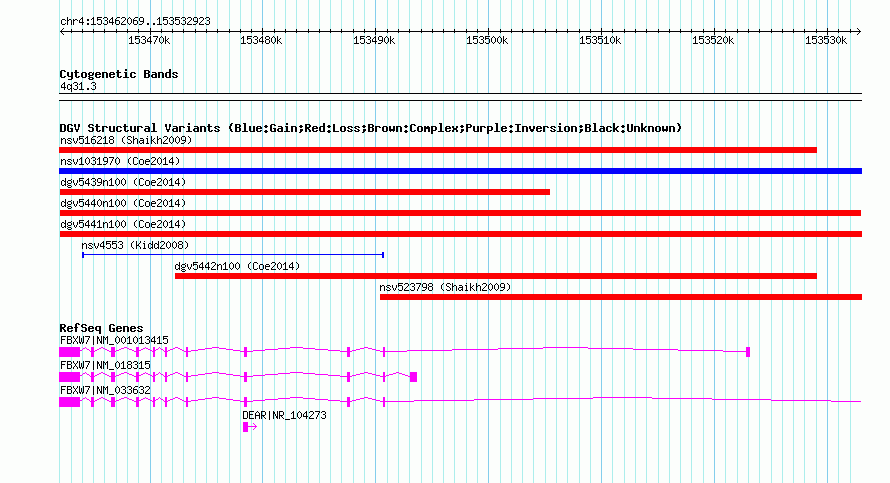Open the nsv516218 (Shaikh2009) label
The image size is (890, 483).
[126, 140]
